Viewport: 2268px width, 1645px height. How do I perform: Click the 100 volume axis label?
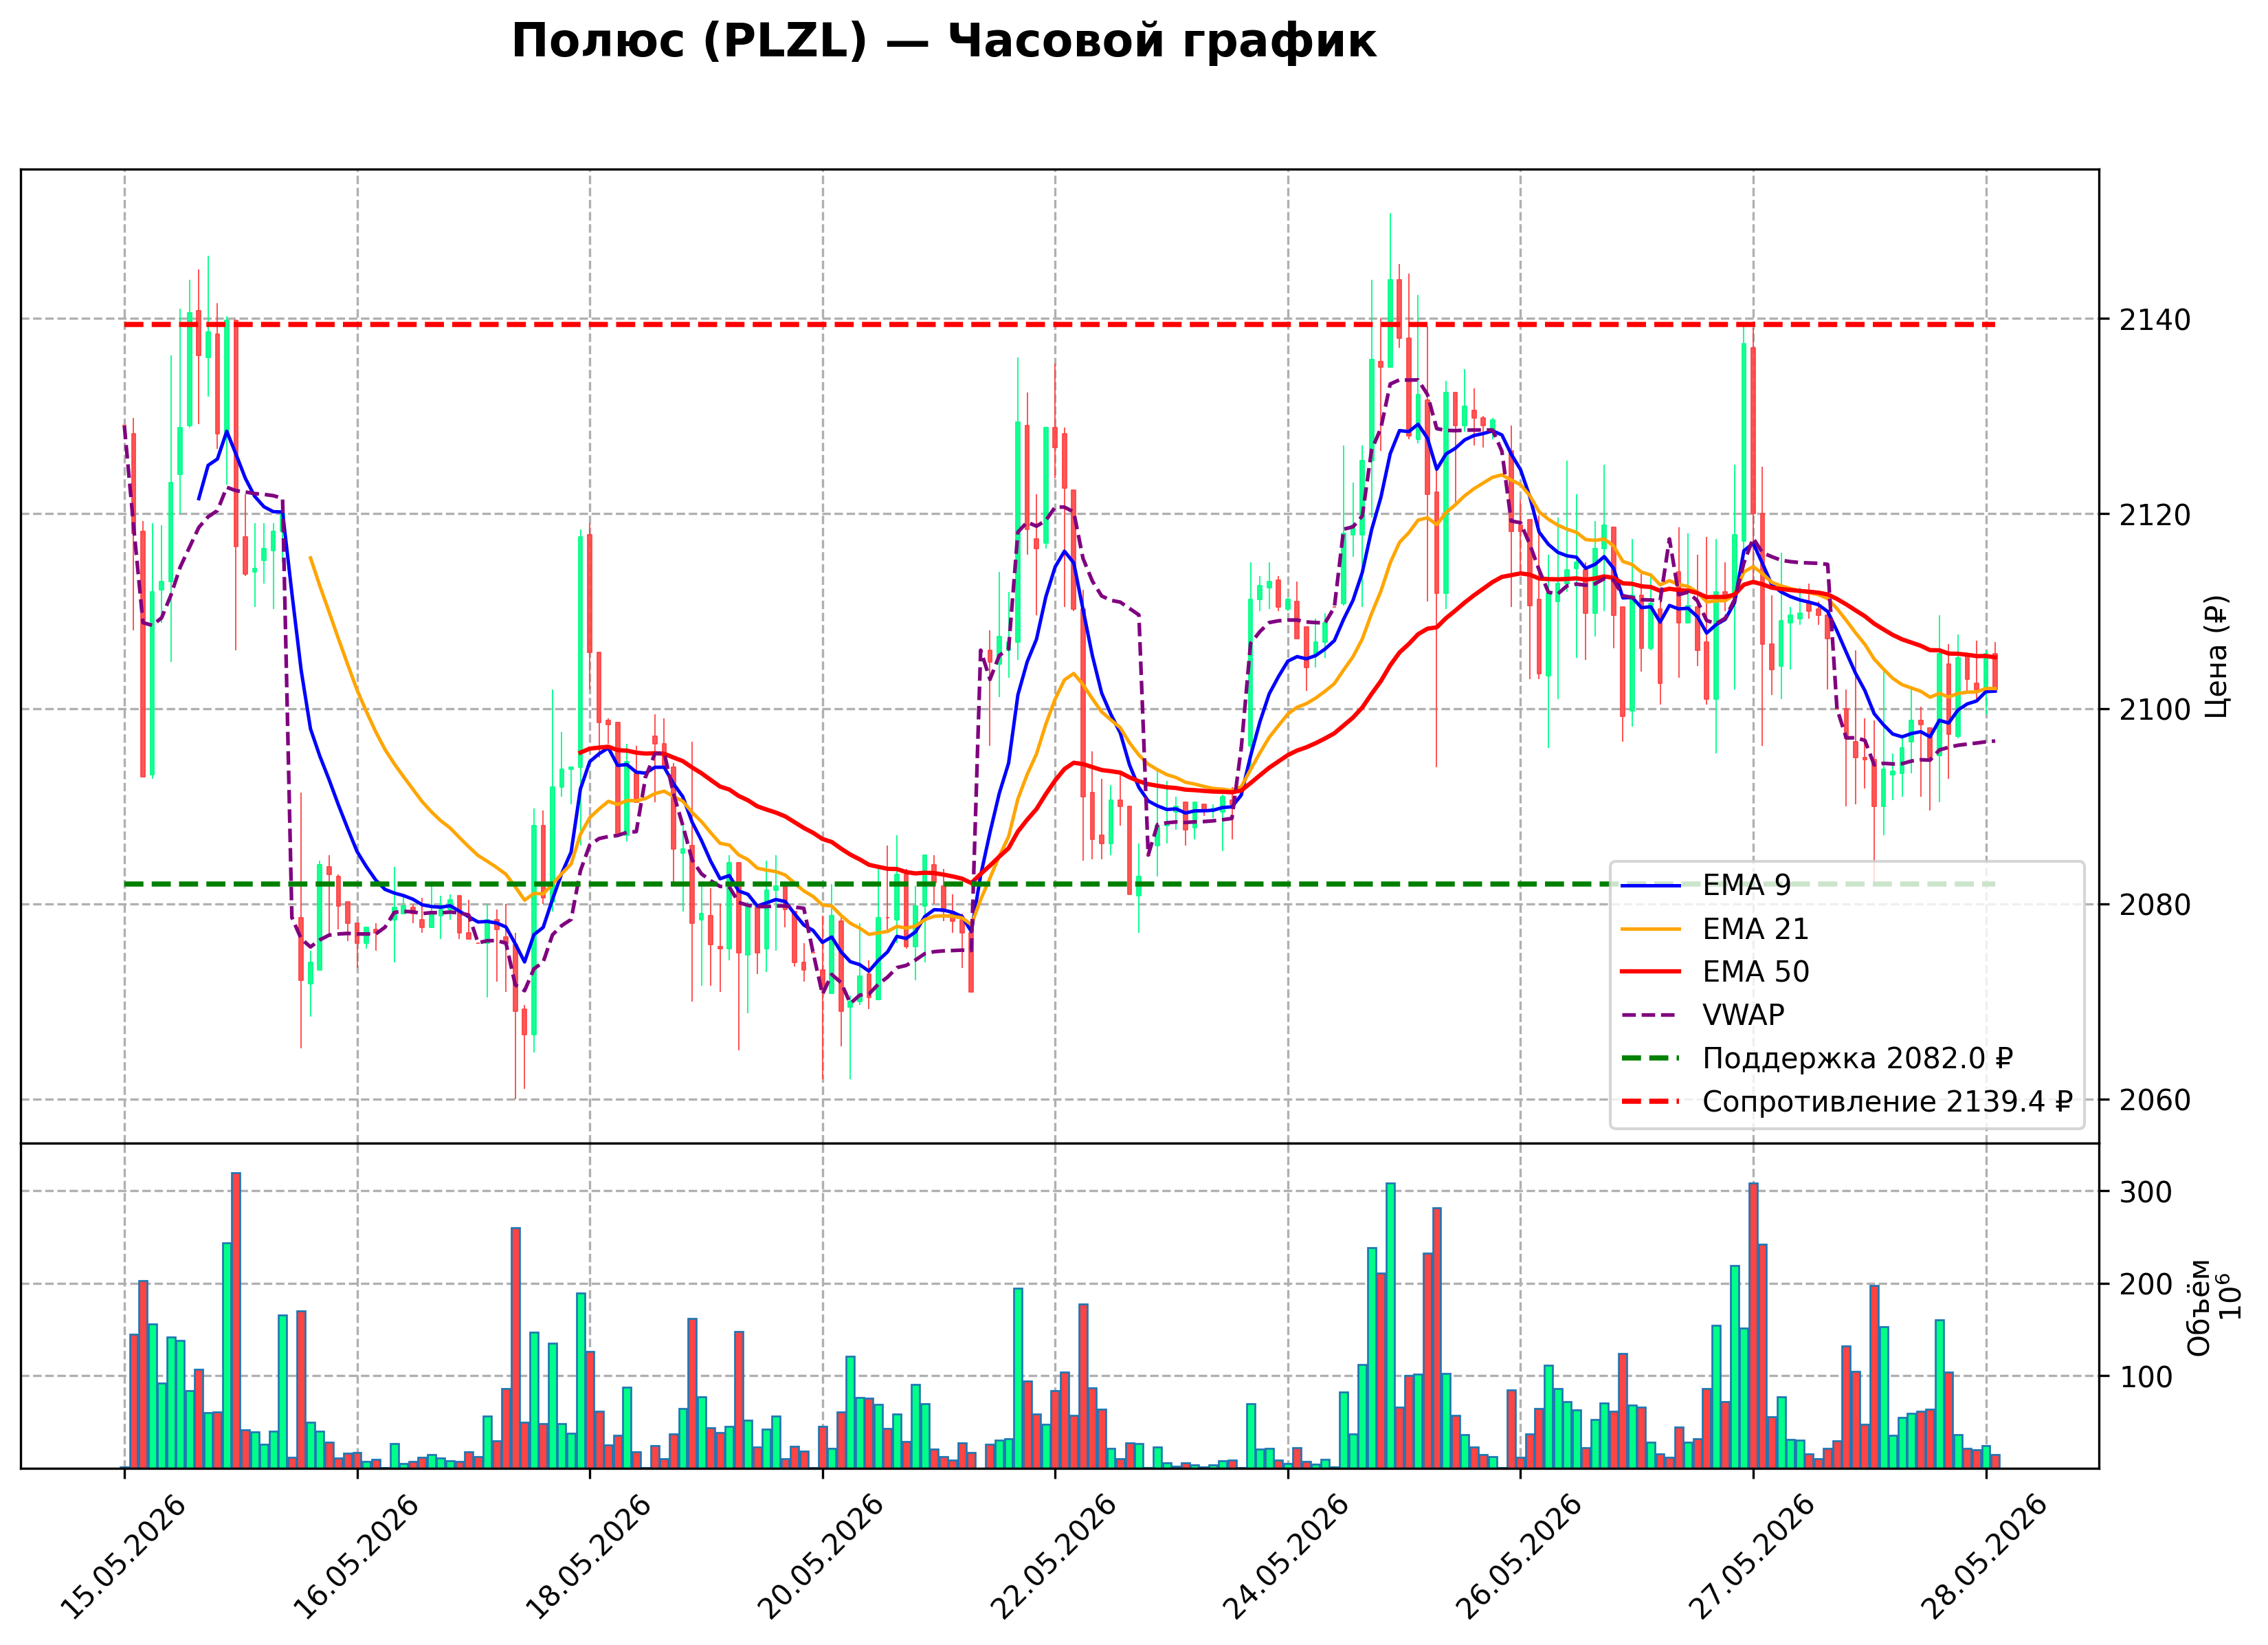(x=2145, y=1377)
